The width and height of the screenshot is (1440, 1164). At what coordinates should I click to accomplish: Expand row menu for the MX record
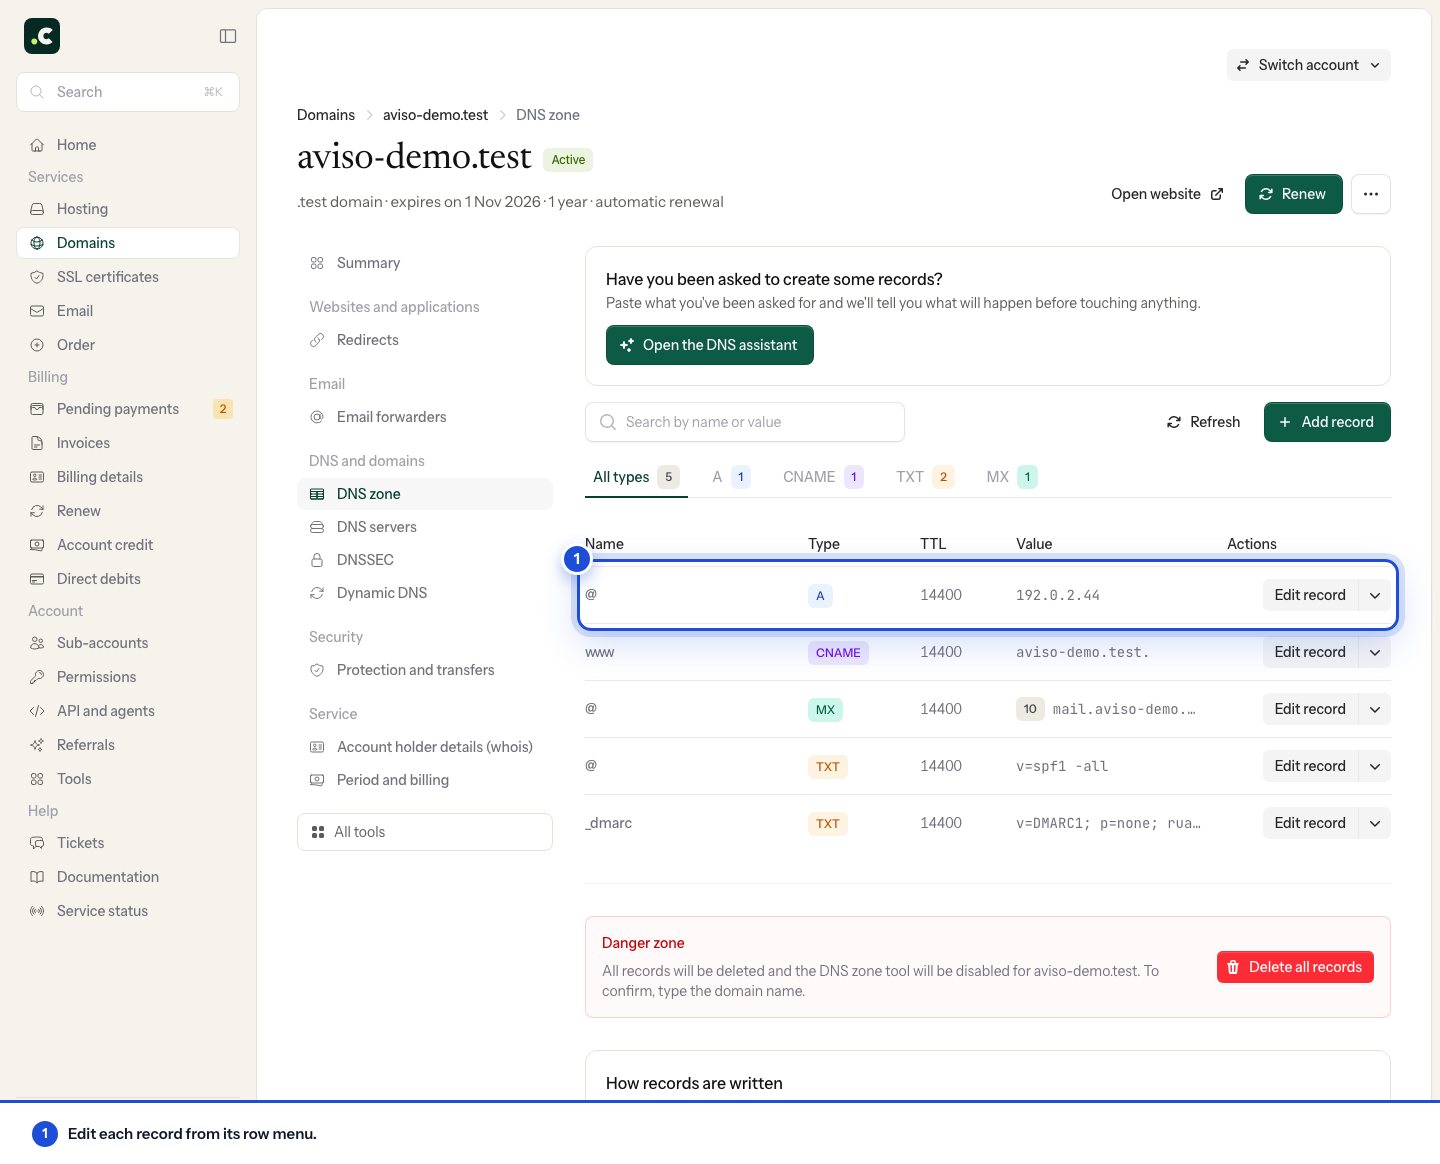tap(1375, 709)
